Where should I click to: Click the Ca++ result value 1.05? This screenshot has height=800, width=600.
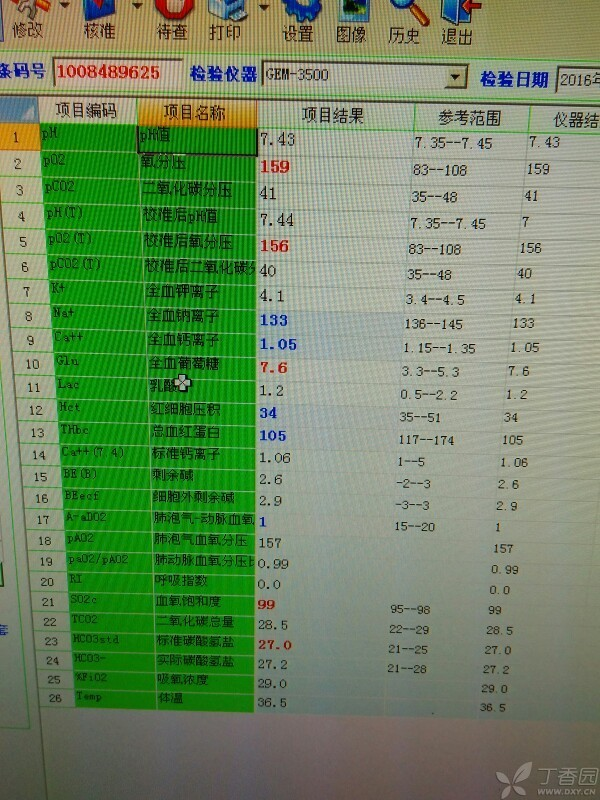(278, 344)
